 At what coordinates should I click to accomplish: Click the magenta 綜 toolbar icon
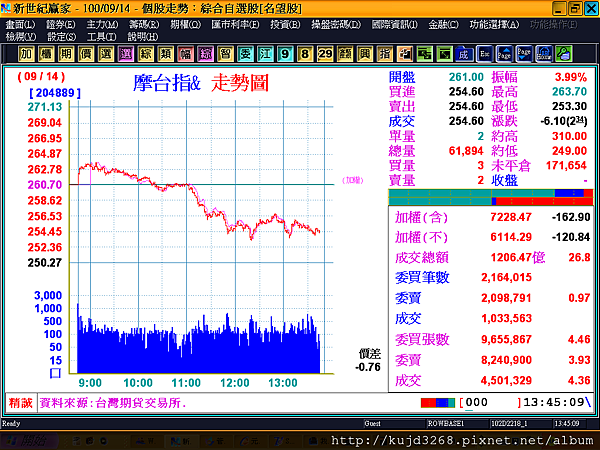pyautogui.click(x=205, y=54)
